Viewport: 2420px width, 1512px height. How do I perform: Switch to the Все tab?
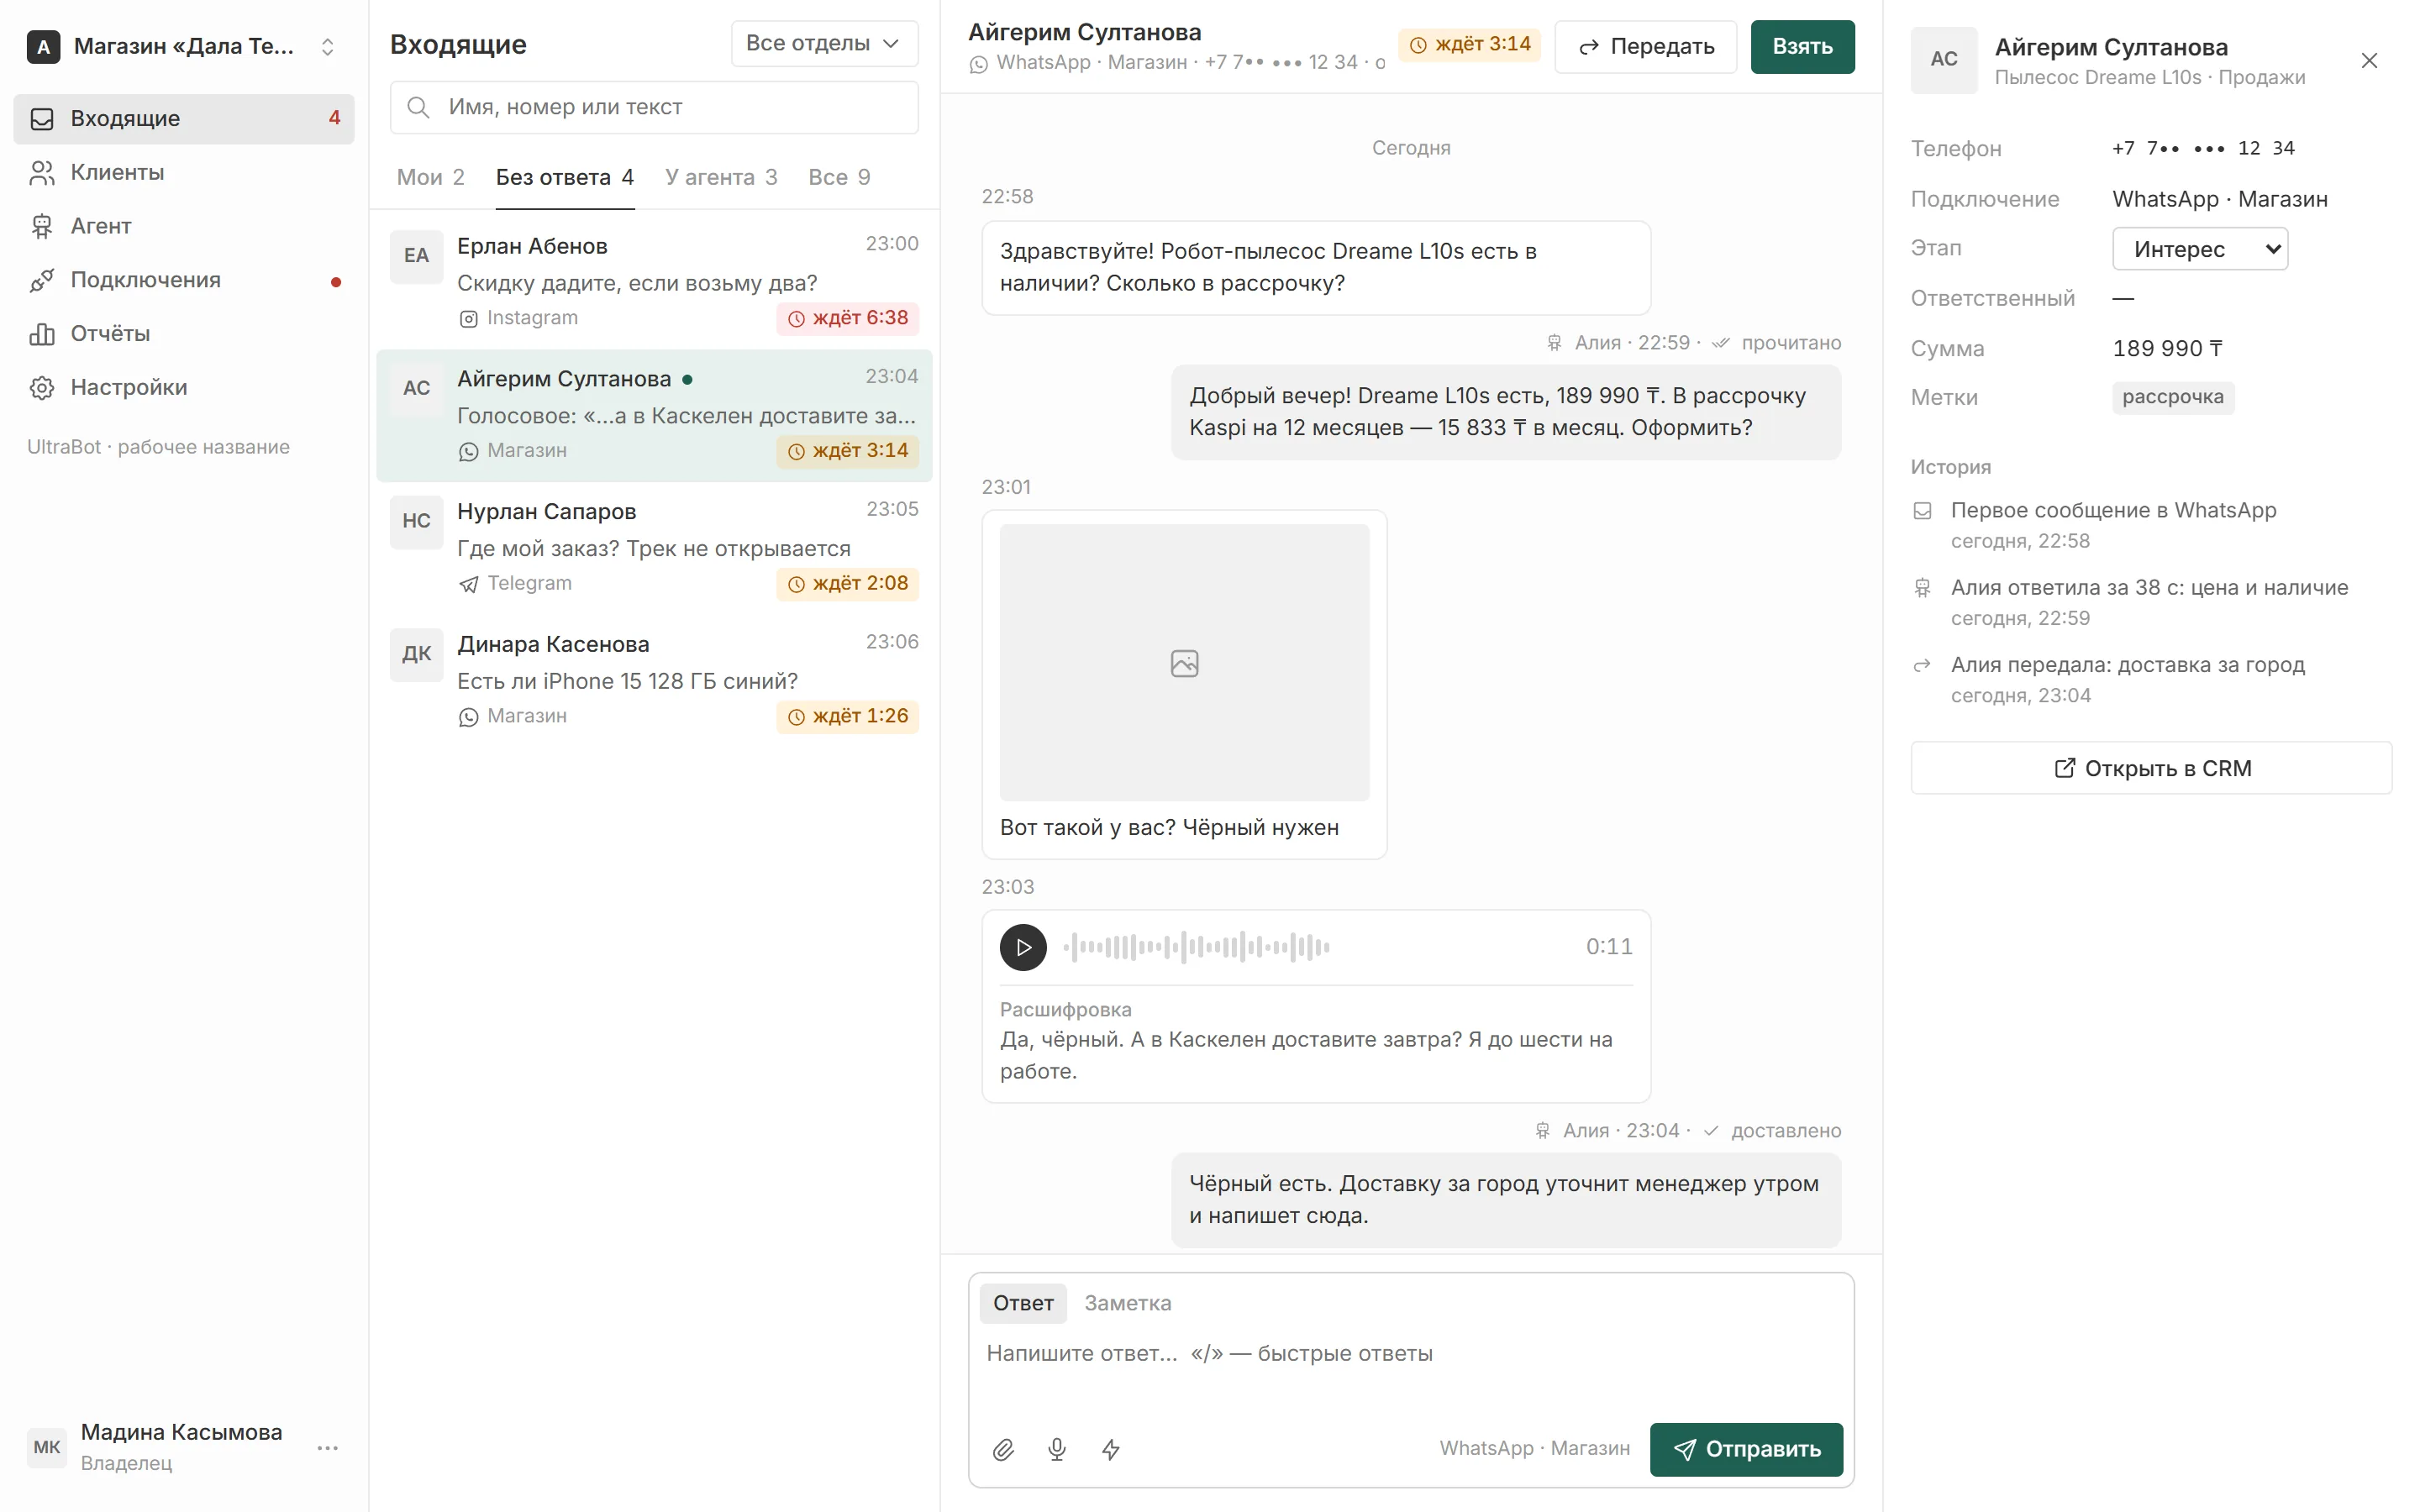click(x=839, y=177)
